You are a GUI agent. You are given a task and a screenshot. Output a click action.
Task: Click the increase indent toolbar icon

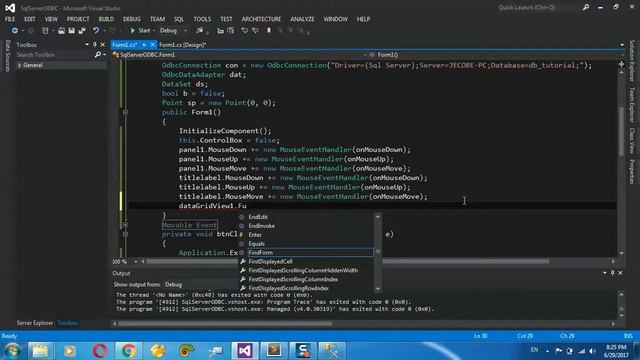point(231,31)
